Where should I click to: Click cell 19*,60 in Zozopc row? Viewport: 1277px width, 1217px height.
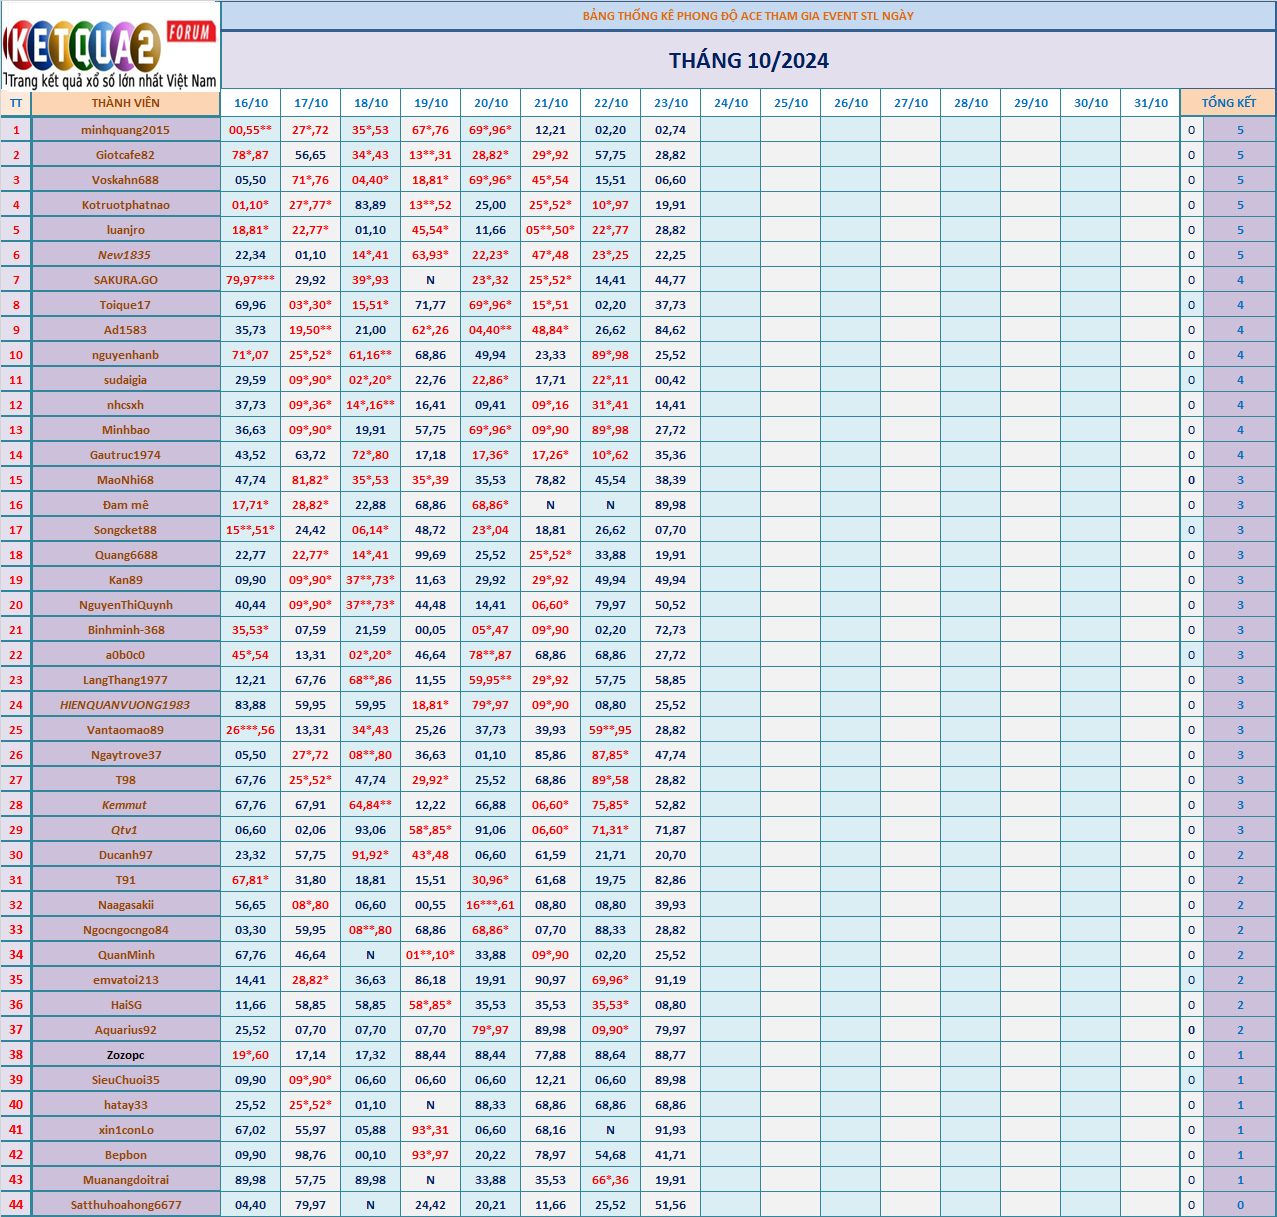click(251, 1055)
